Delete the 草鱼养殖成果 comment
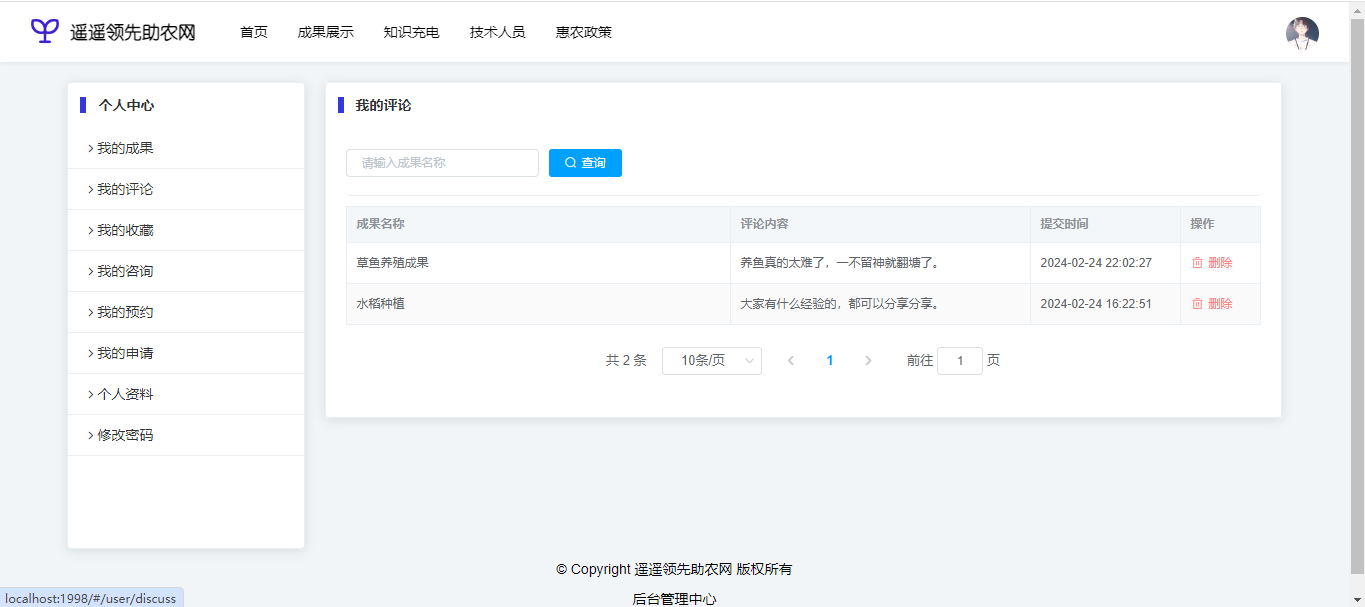This screenshot has height=607, width=1365. [1211, 263]
